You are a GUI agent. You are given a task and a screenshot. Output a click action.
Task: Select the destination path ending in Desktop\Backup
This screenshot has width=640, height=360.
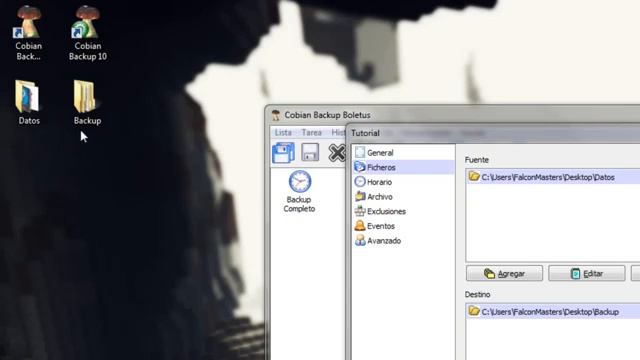(x=553, y=312)
